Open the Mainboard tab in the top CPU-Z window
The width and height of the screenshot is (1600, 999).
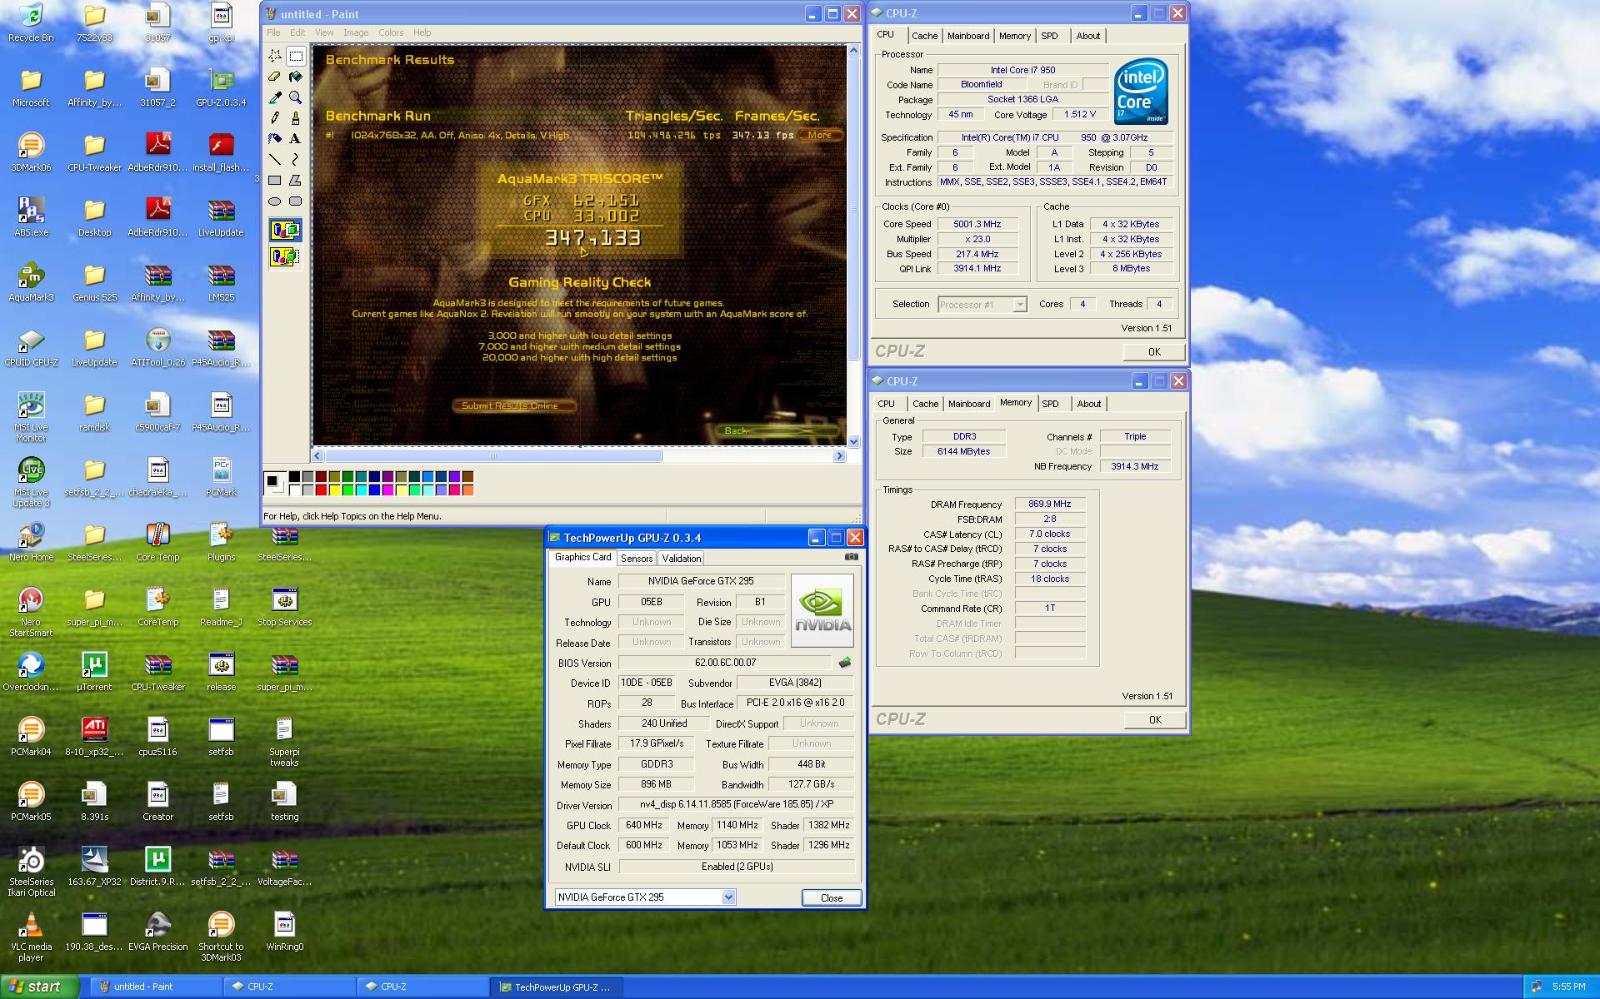click(968, 36)
